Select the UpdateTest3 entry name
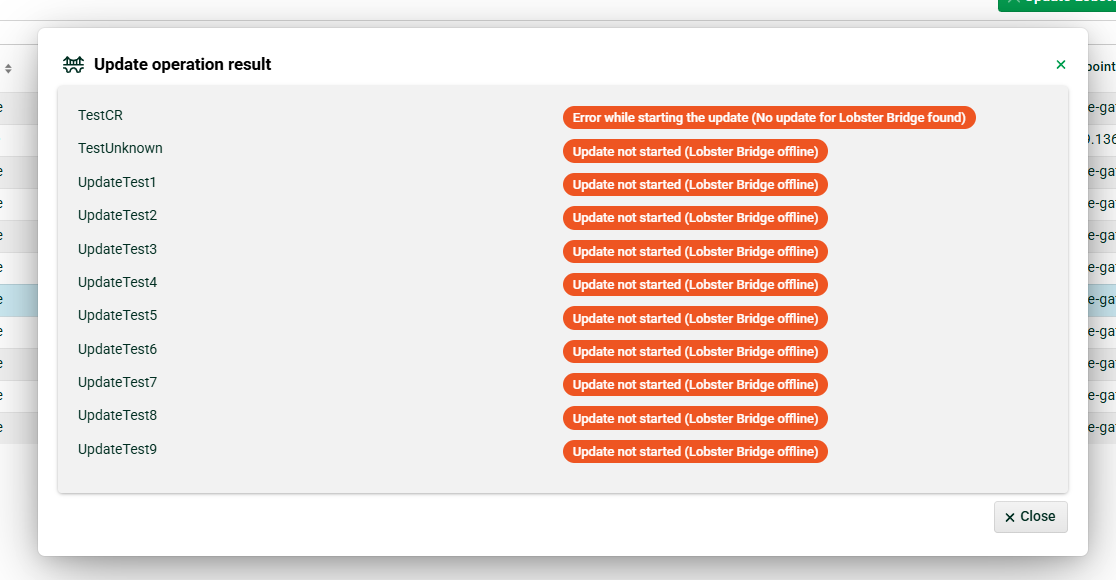Viewport: 1116px width, 580px height. tap(117, 250)
